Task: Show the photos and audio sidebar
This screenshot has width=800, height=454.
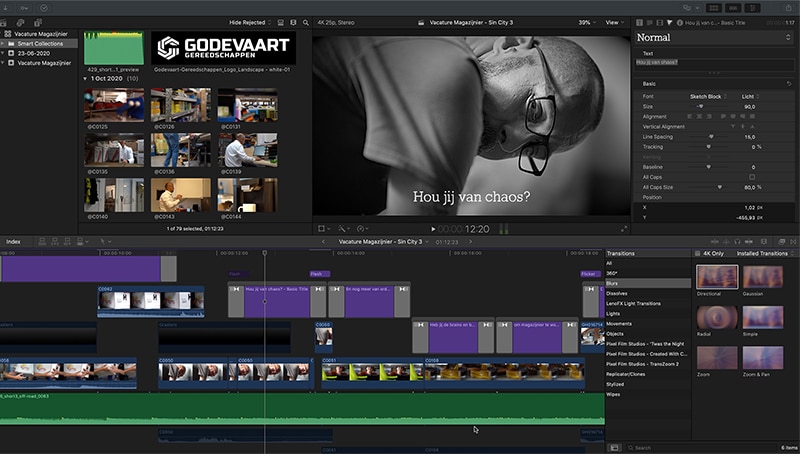Action: click(x=20, y=22)
